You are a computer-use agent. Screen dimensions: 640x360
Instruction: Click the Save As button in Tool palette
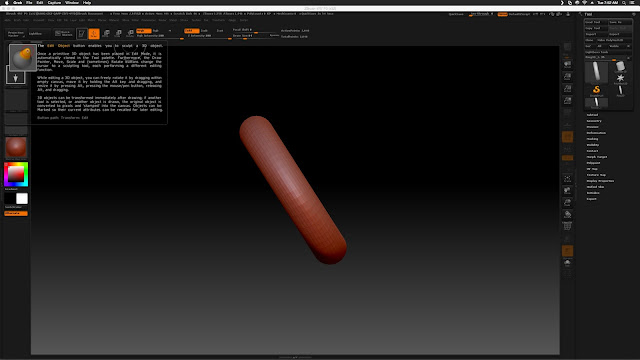[620, 22]
